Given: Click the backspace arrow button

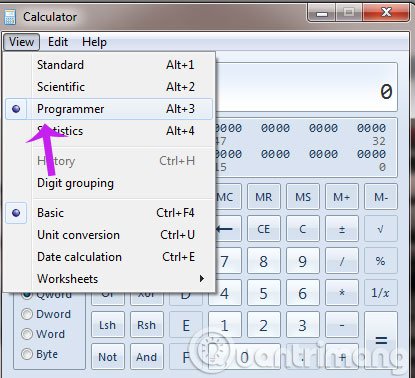Looking at the screenshot, I should tap(228, 229).
